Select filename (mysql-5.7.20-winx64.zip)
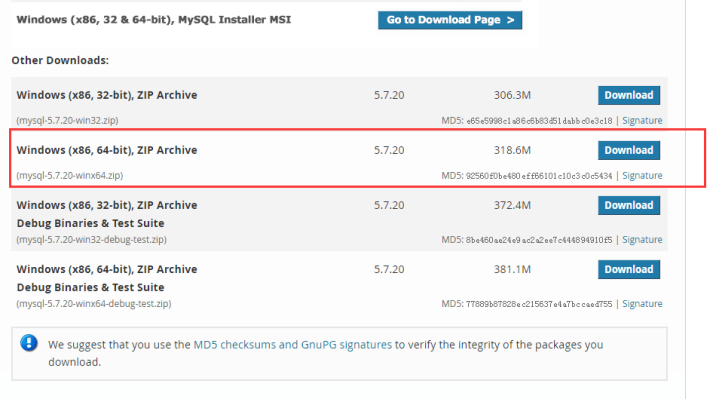717x399 pixels. [70, 176]
